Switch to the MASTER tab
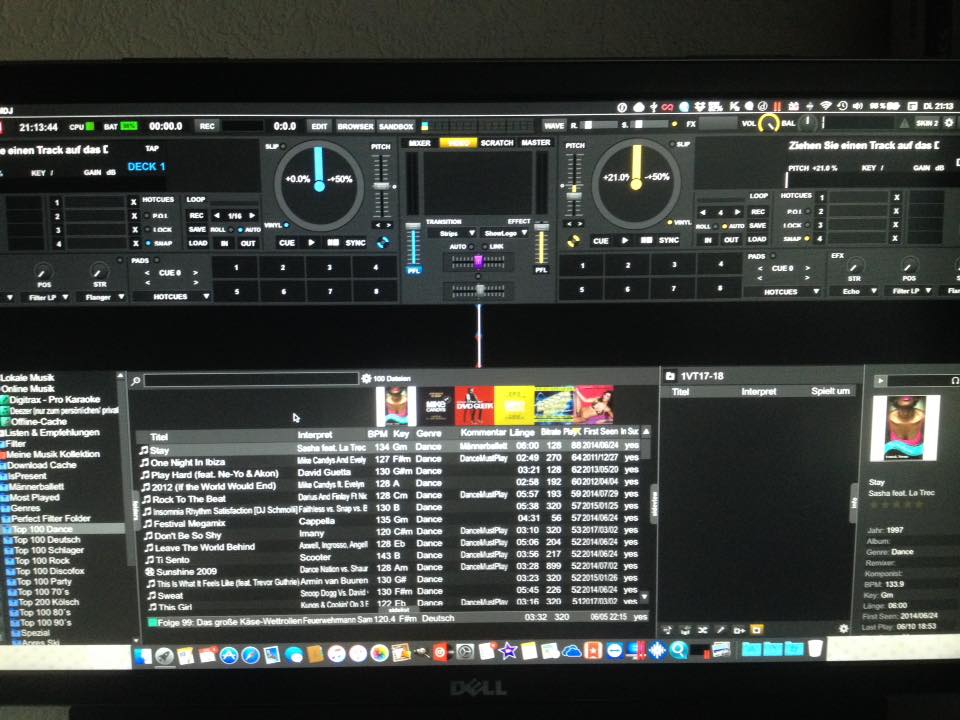Screen dimensions: 960x720 [536, 143]
